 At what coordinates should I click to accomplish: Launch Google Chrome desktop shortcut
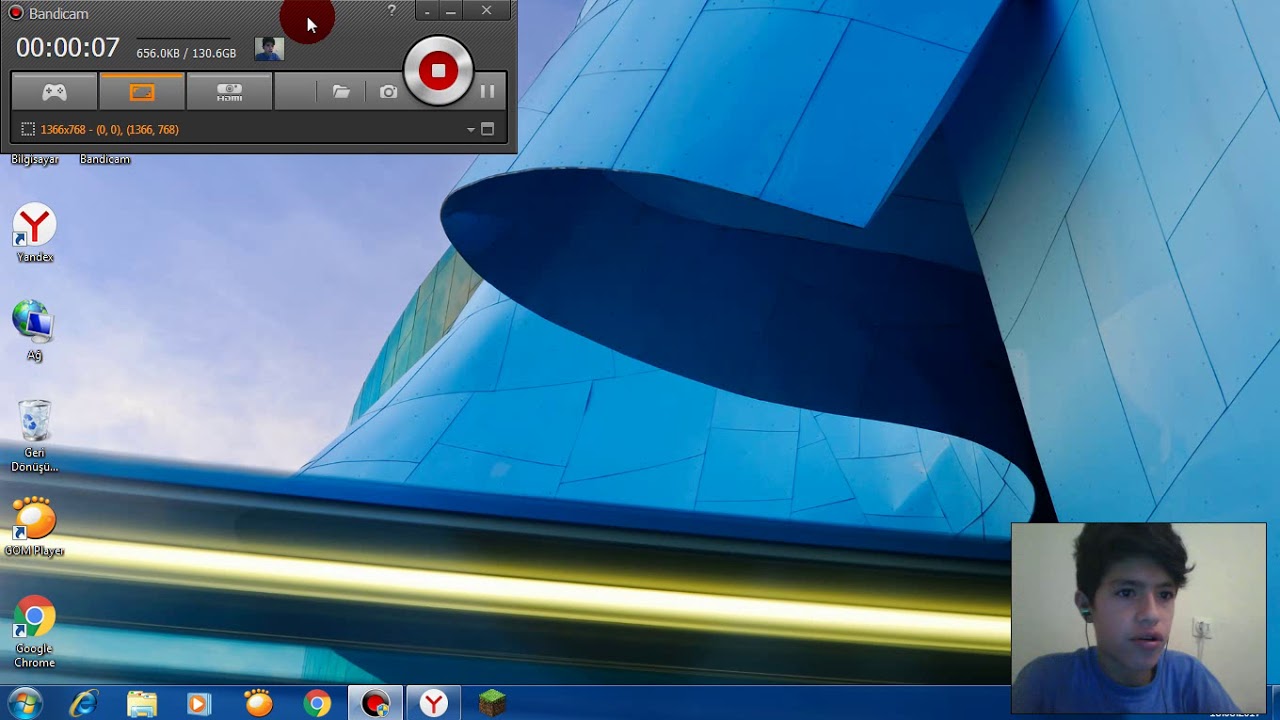click(34, 632)
